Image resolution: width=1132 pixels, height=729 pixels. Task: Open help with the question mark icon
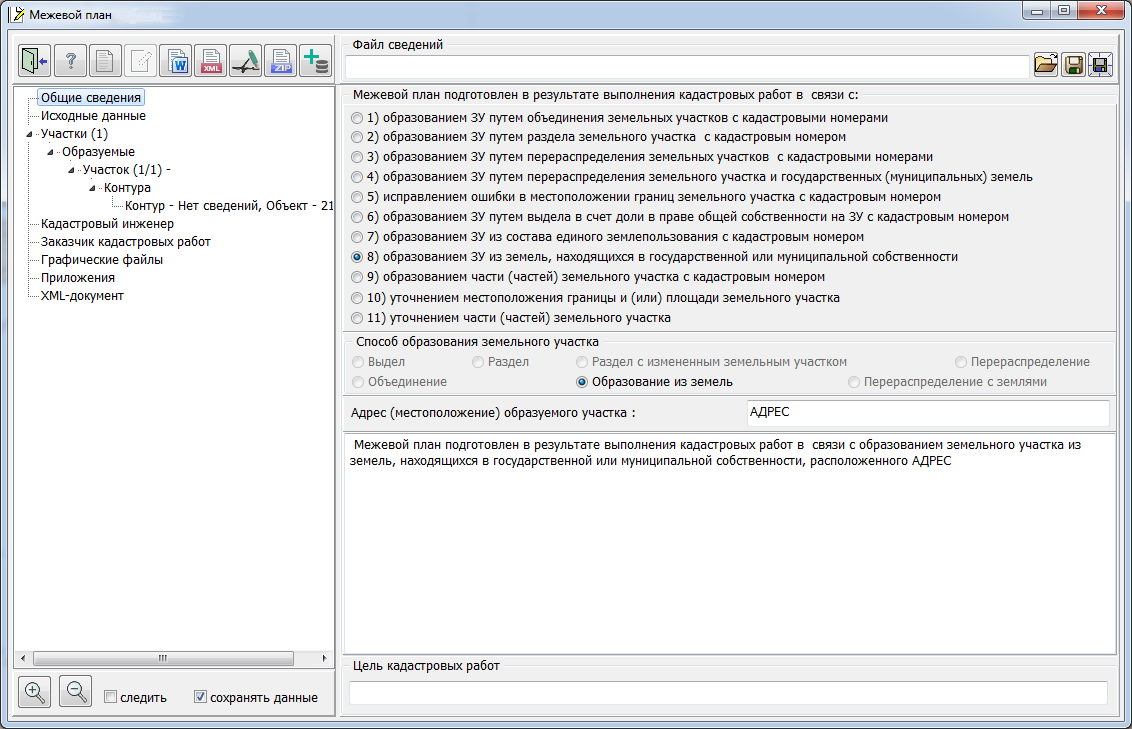coord(70,61)
